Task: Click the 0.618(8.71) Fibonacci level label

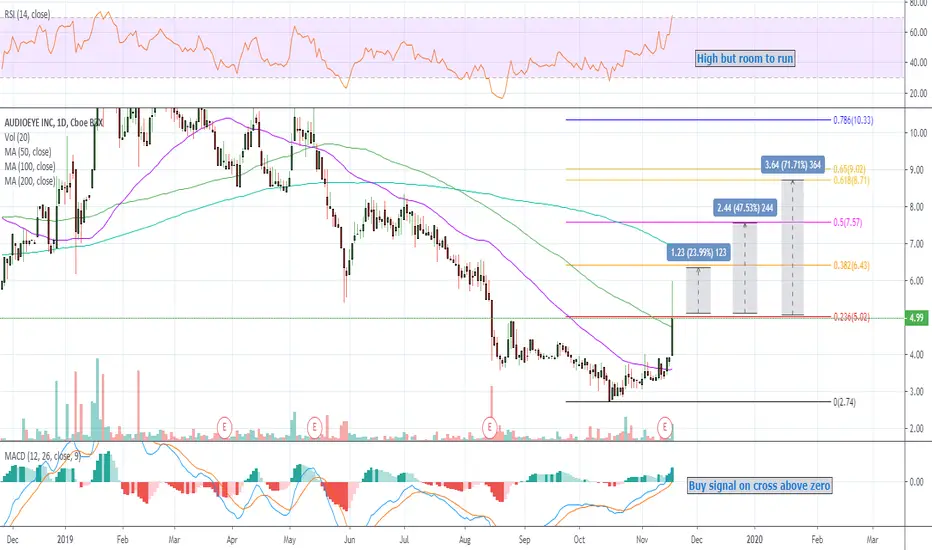Action: point(851,180)
